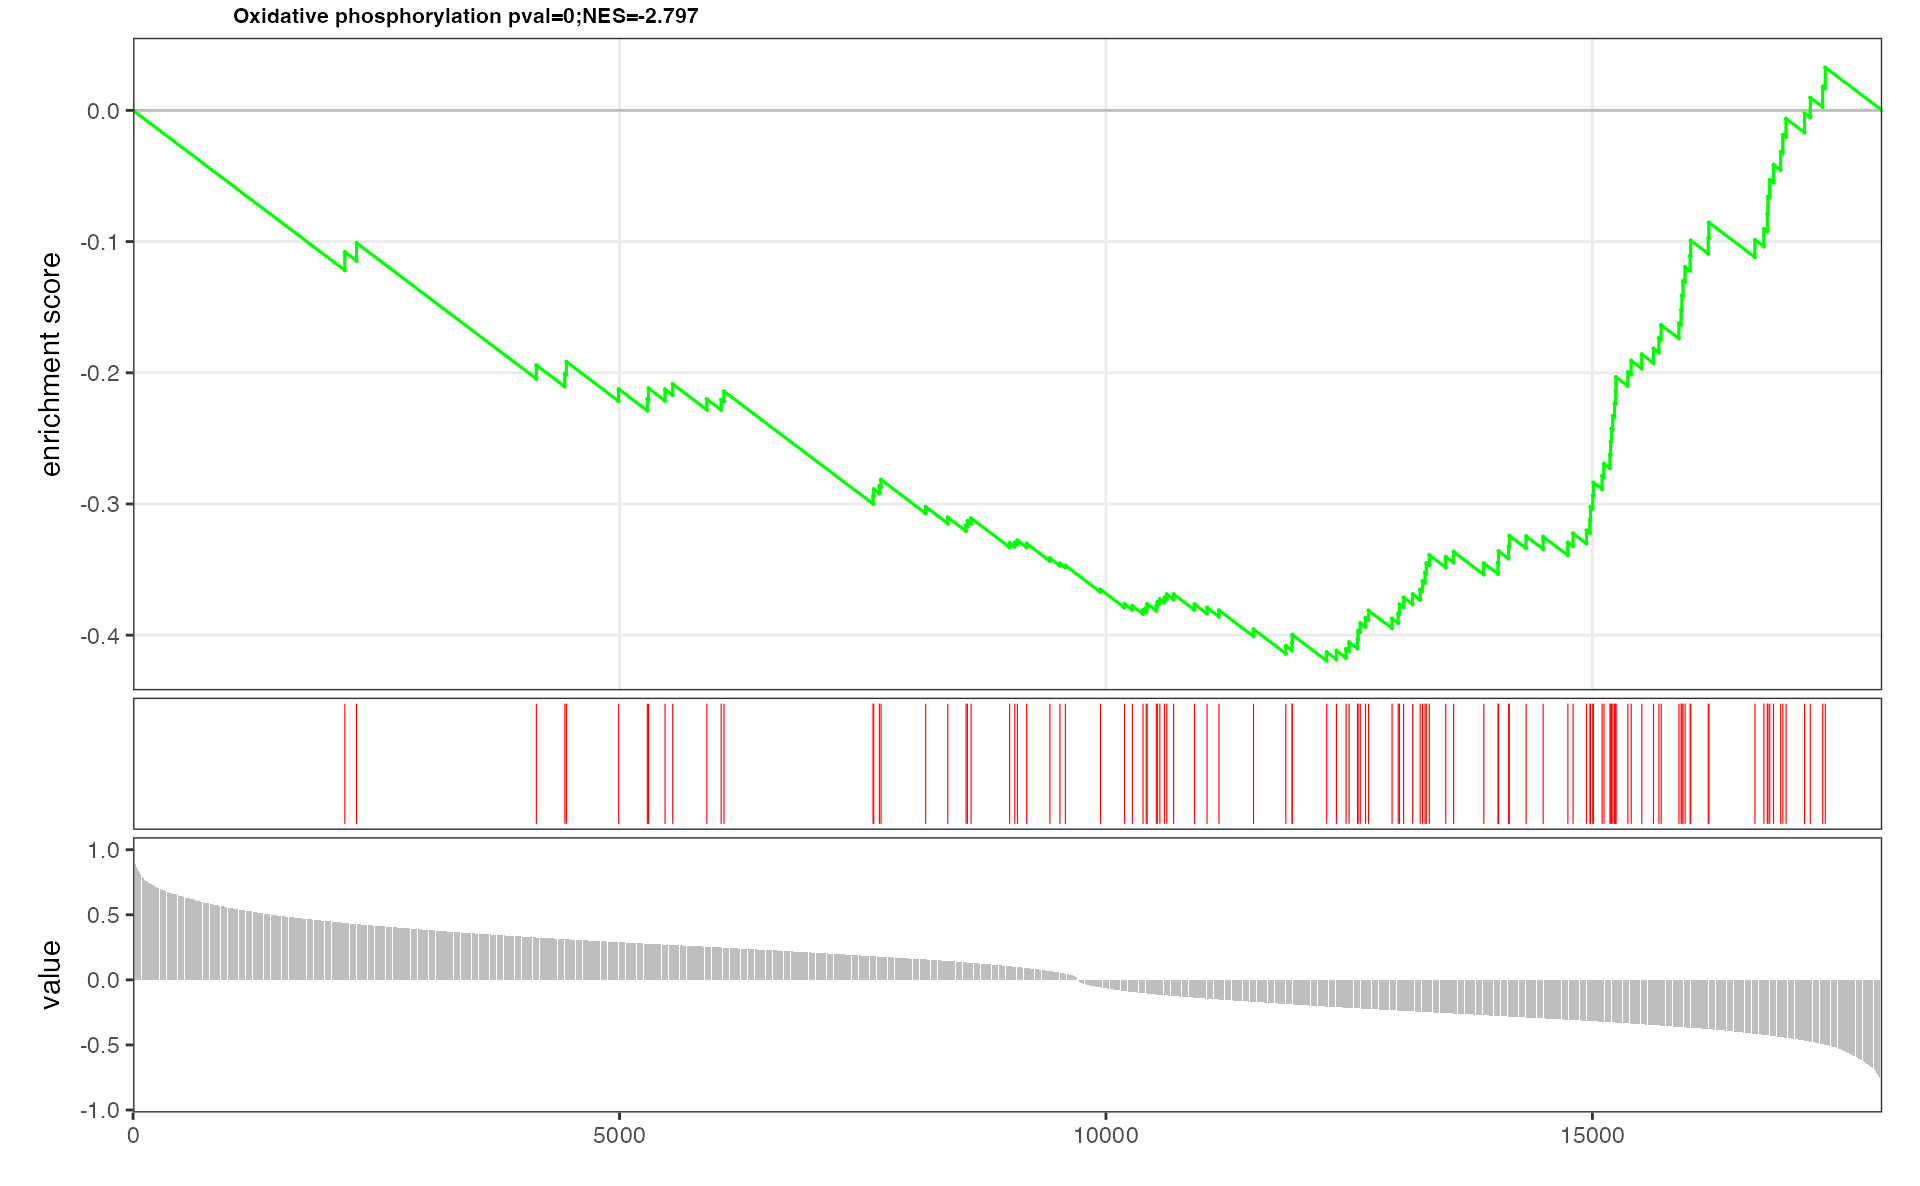Click the 'value' y-axis label
Image resolution: width=1920 pixels, height=1186 pixels.
coord(51,975)
